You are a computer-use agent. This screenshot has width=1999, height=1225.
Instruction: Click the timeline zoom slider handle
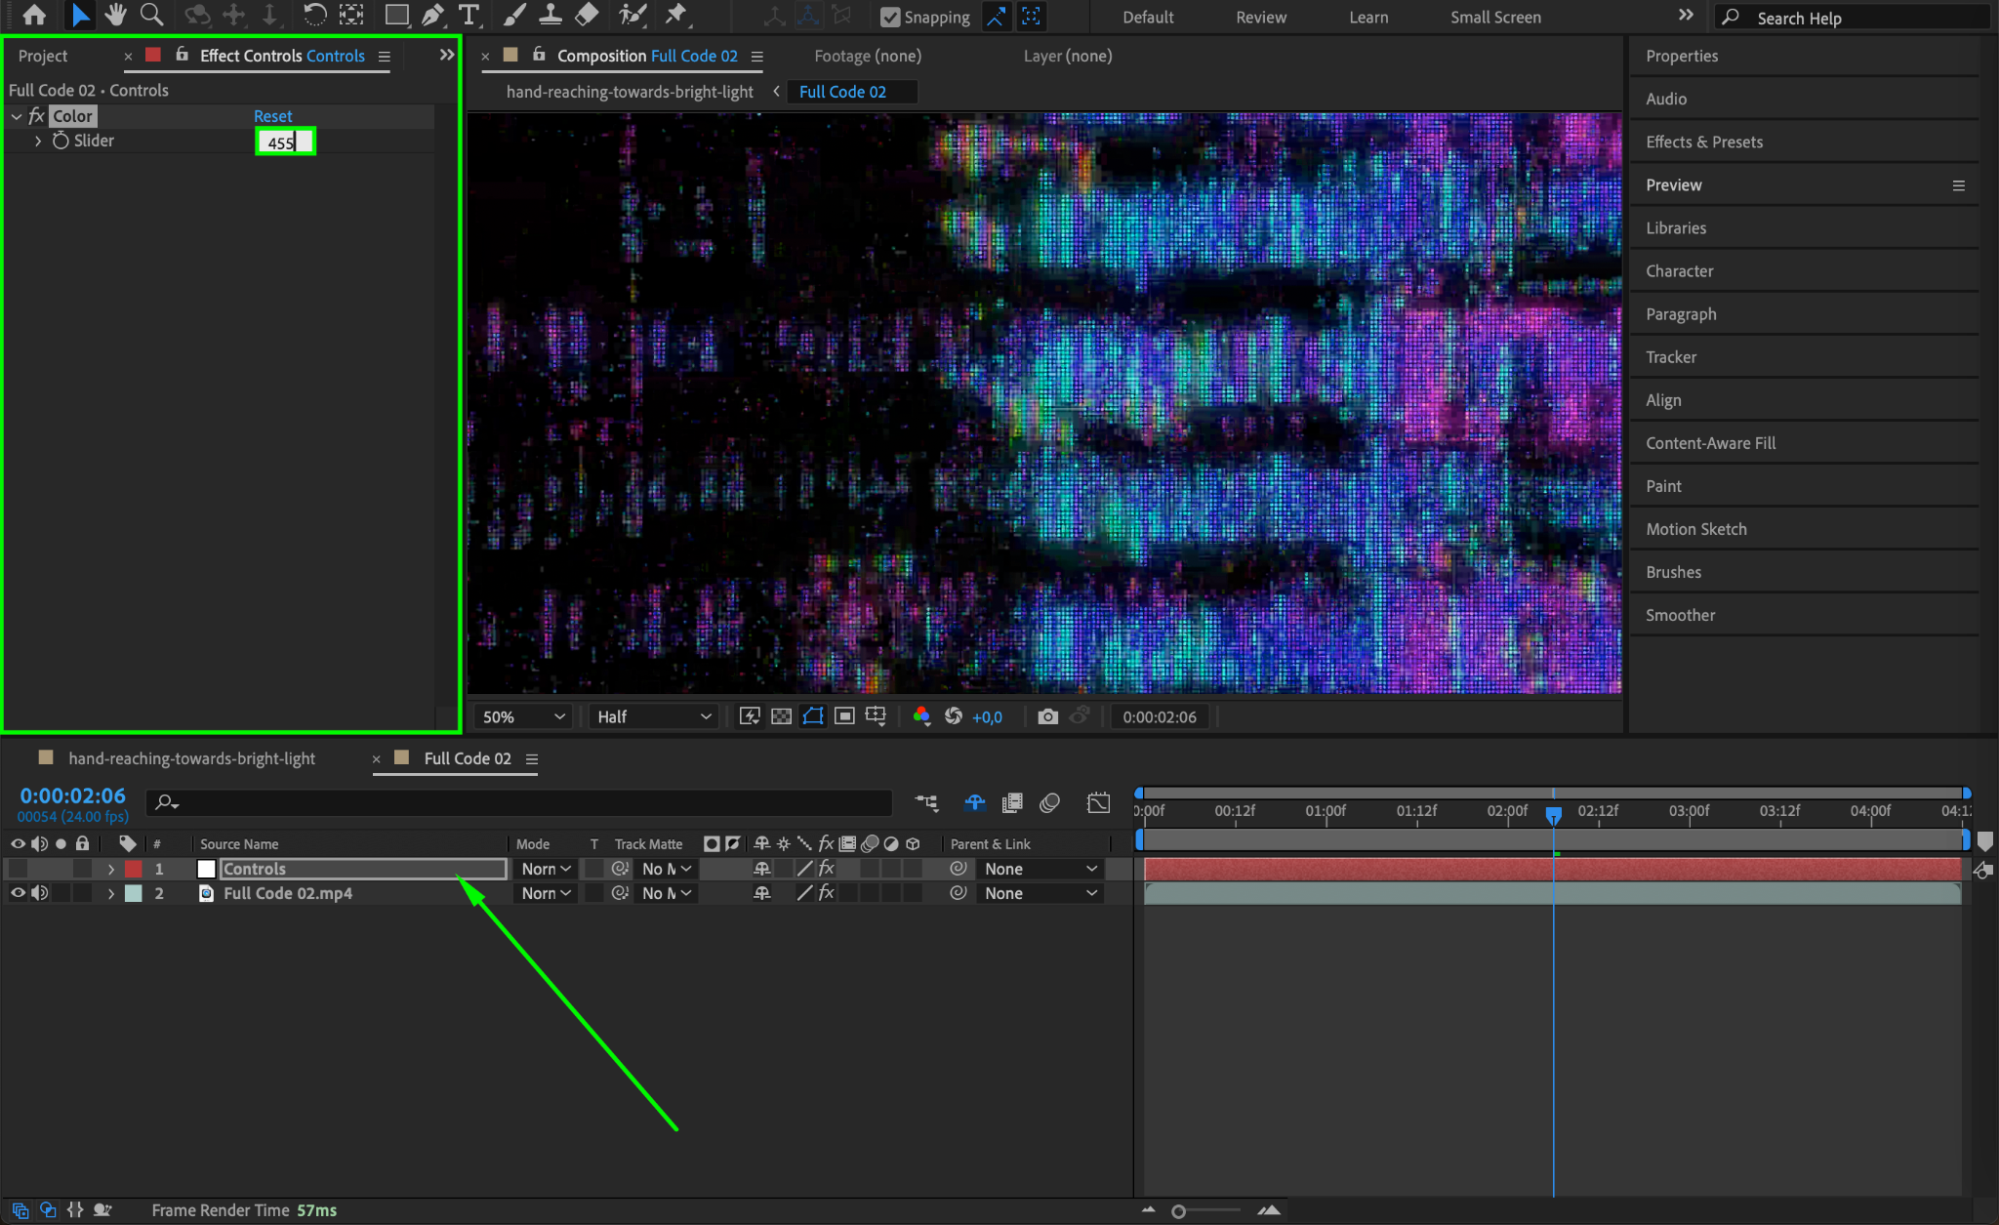coord(1179,1211)
